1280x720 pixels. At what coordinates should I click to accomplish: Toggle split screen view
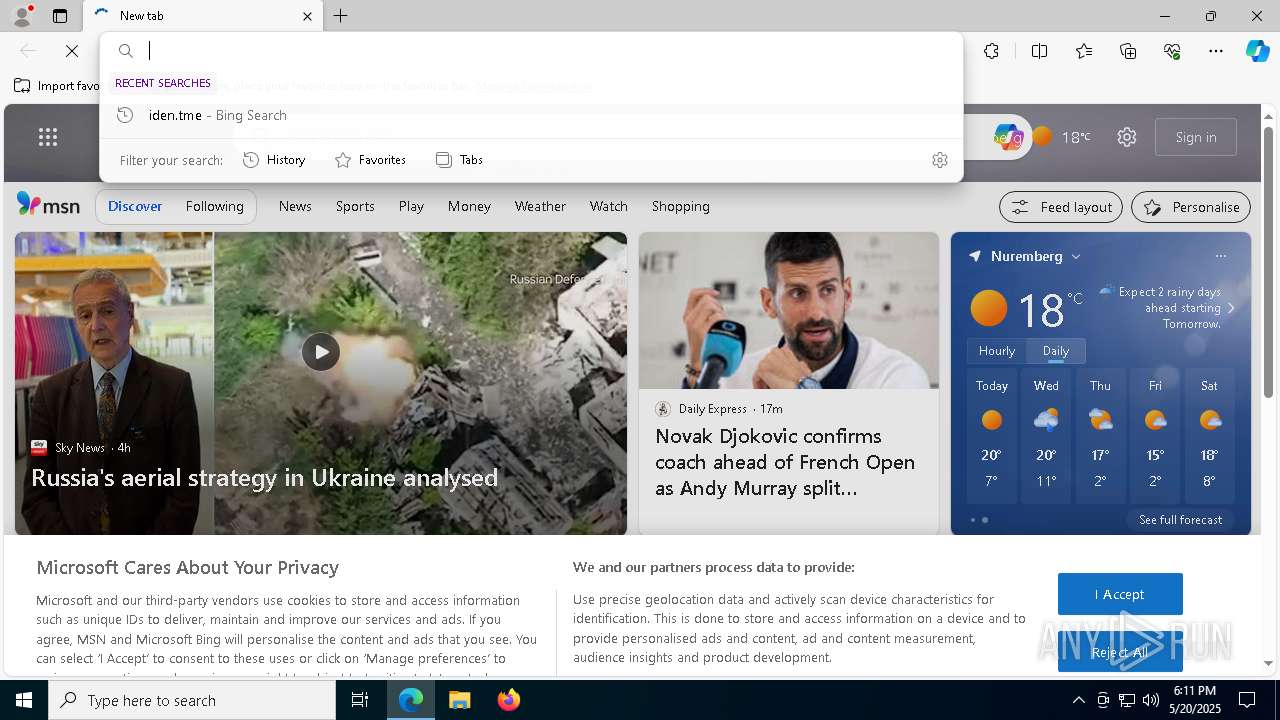(1039, 51)
